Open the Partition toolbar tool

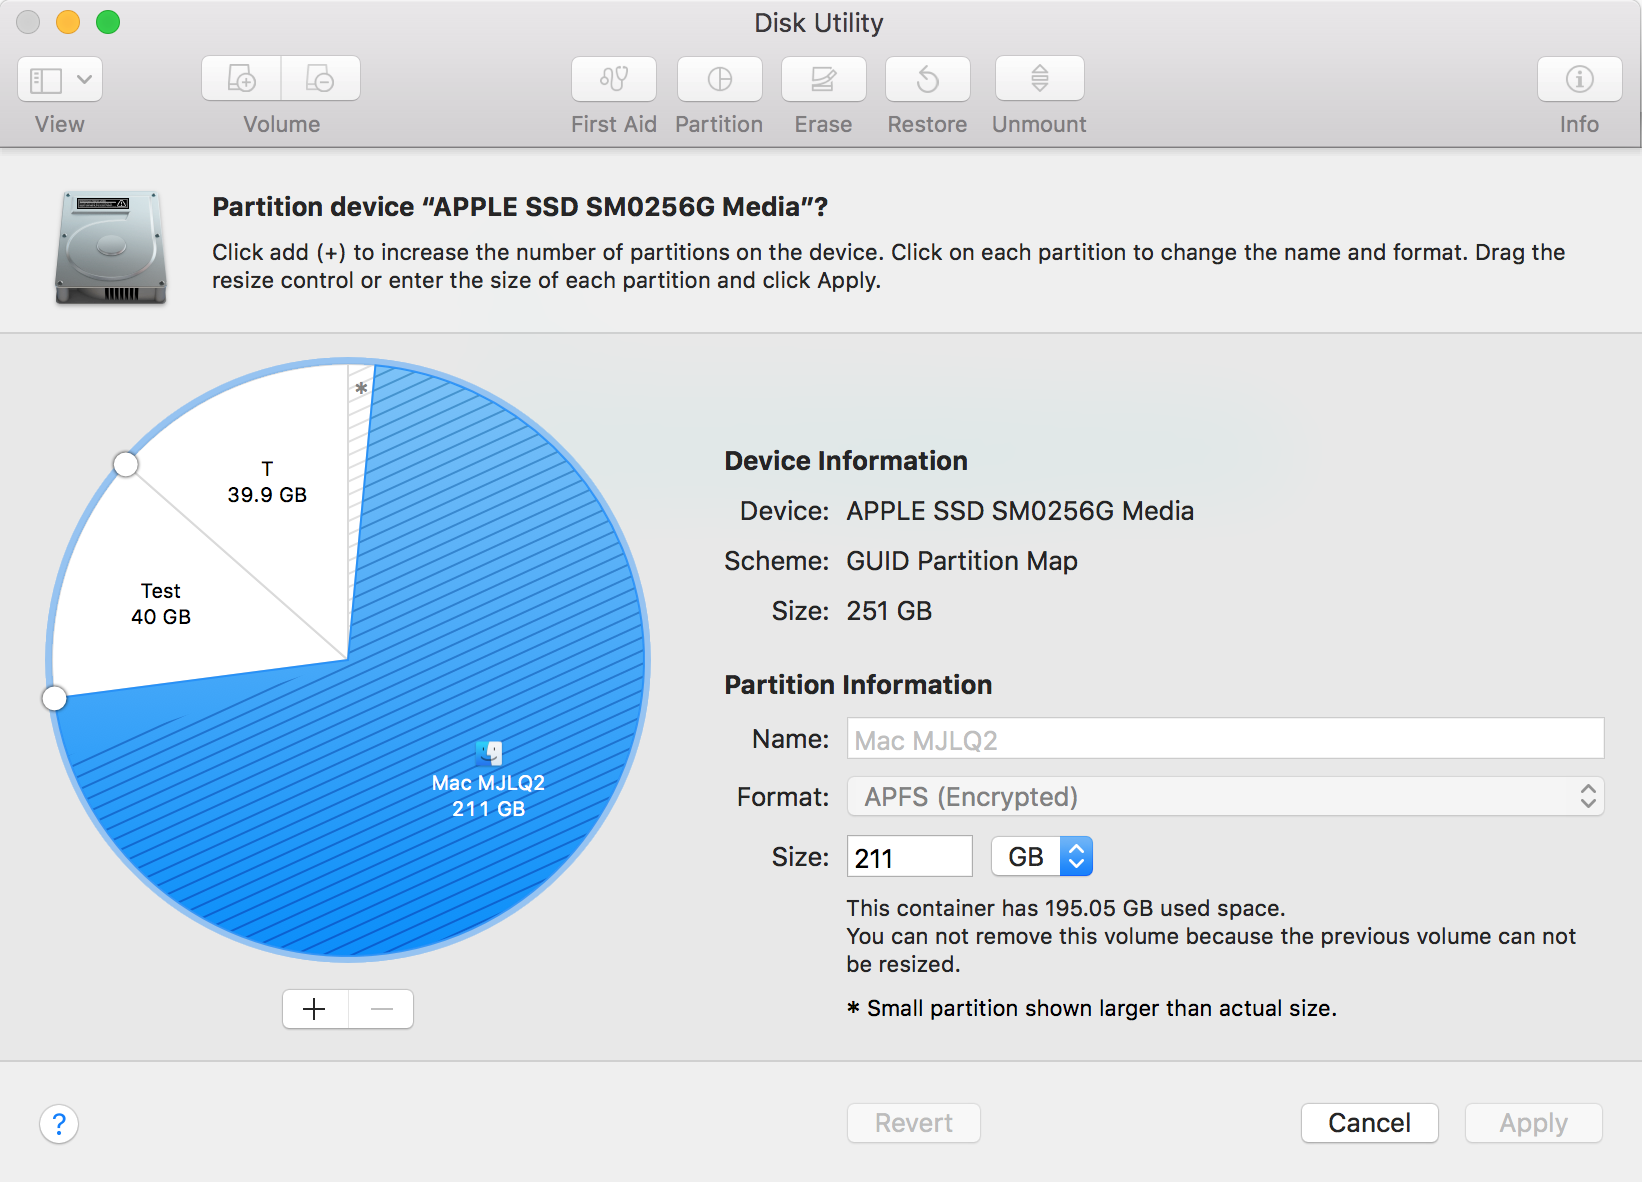720,79
